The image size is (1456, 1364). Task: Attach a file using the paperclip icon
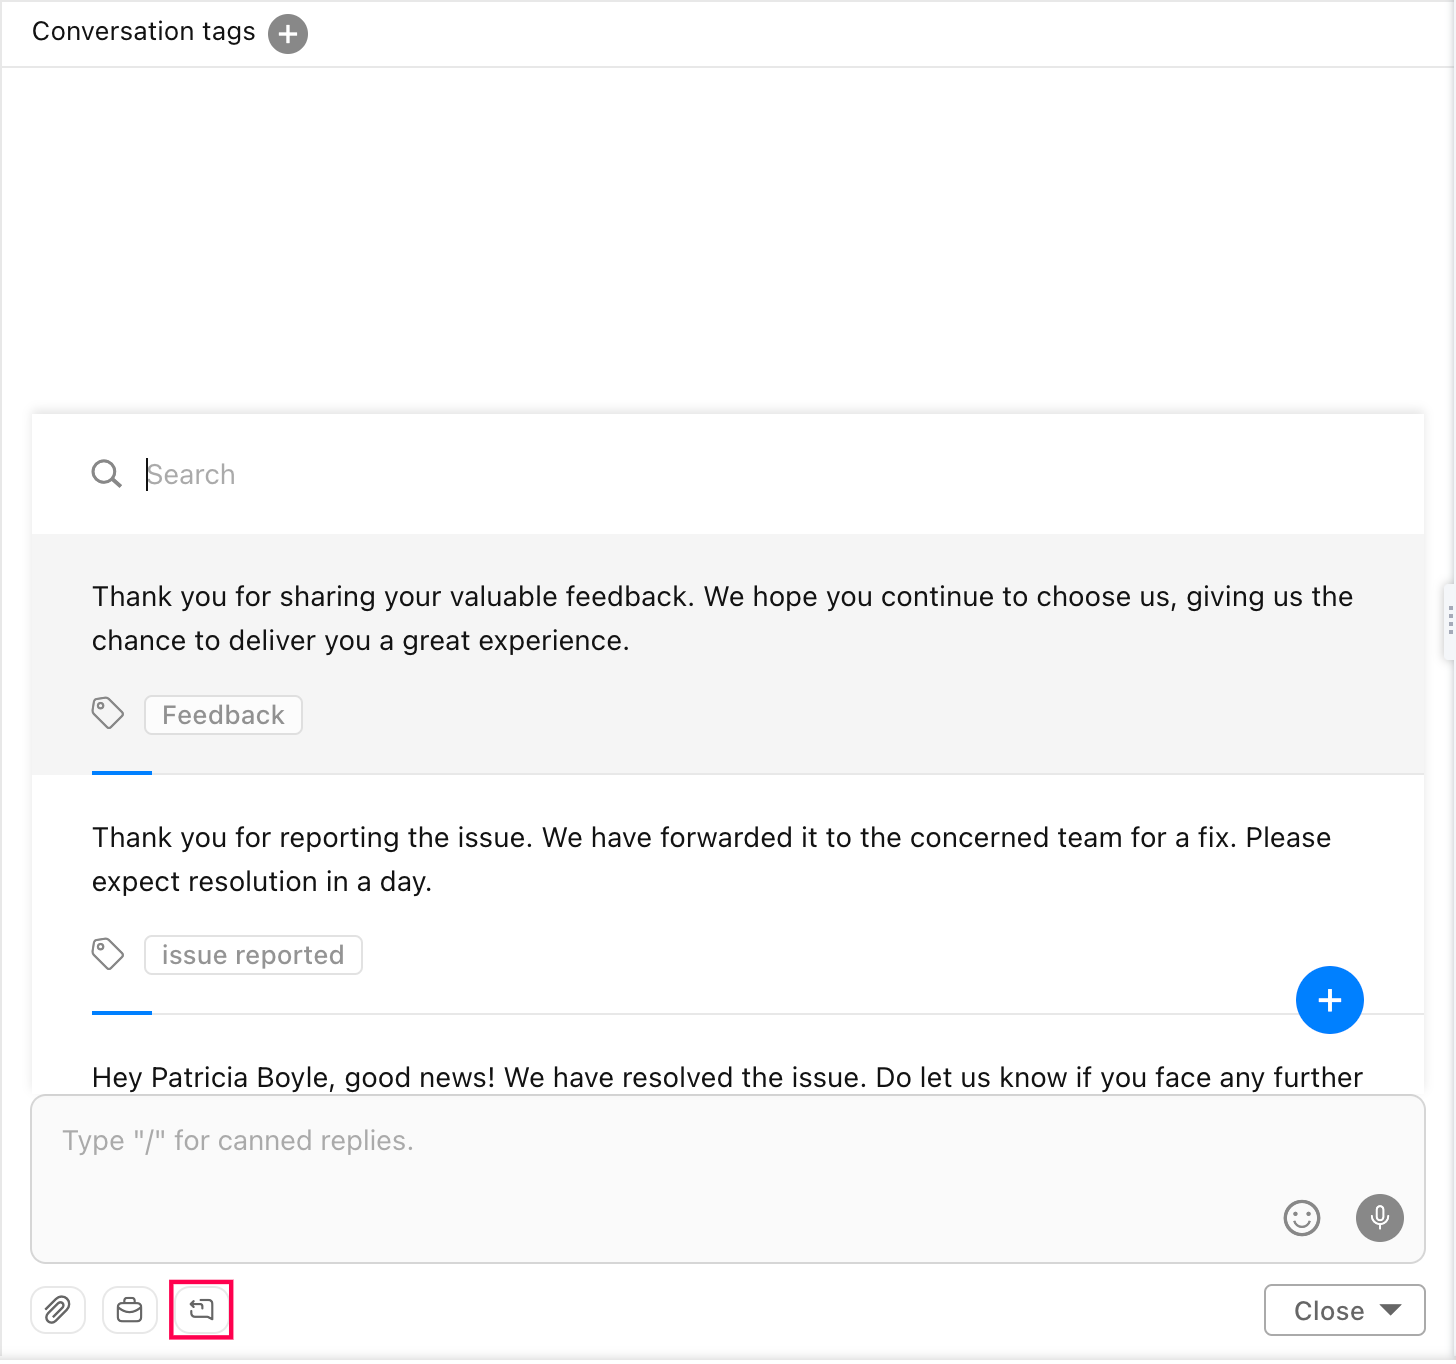point(57,1309)
